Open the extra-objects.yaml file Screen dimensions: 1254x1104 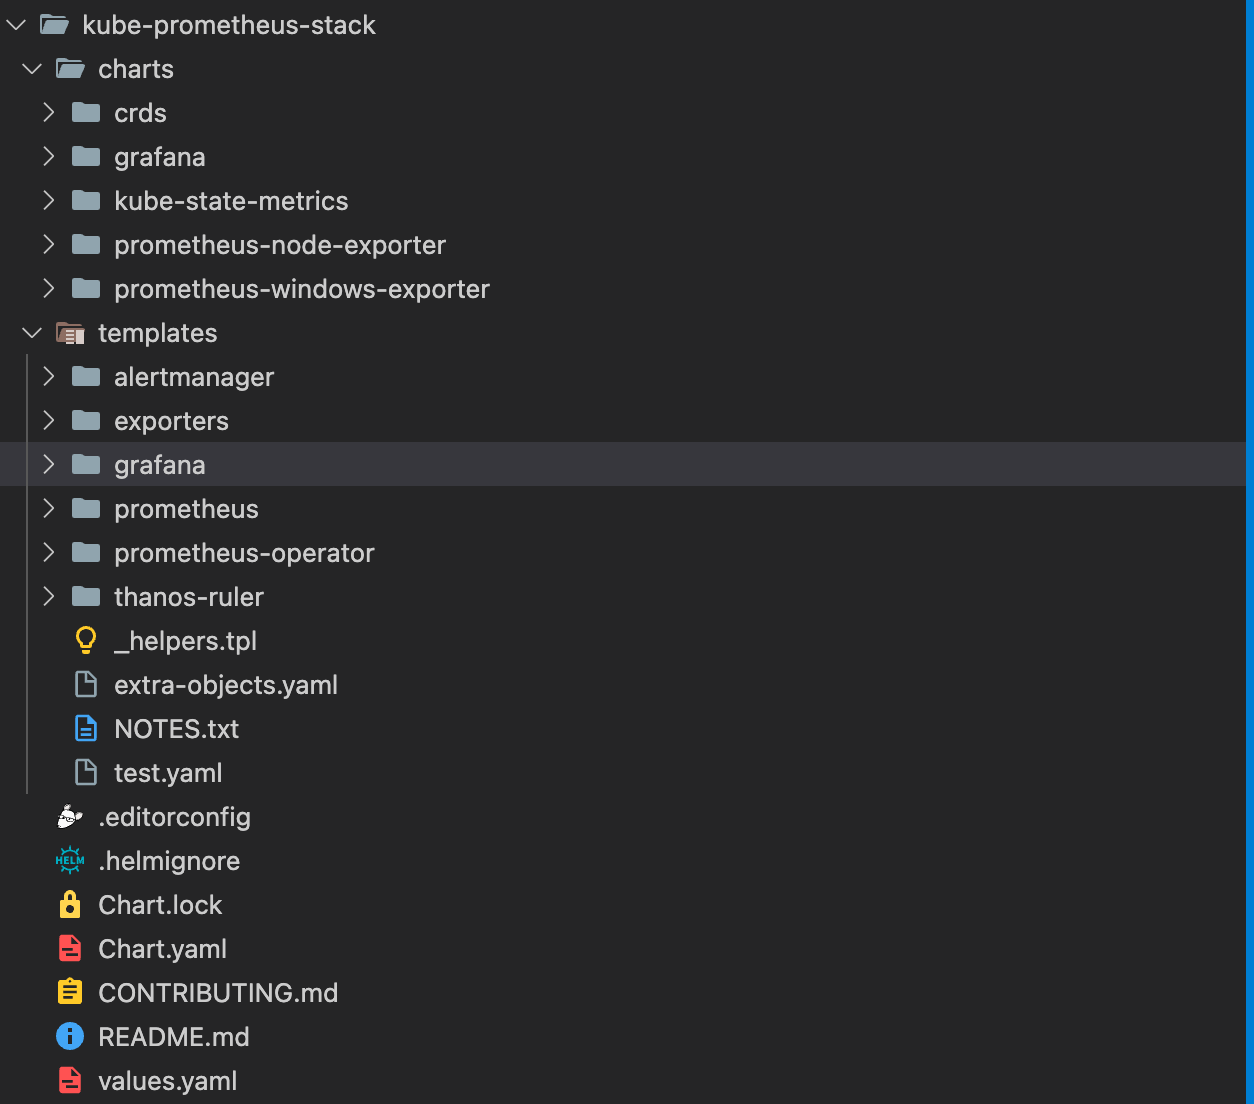226,685
